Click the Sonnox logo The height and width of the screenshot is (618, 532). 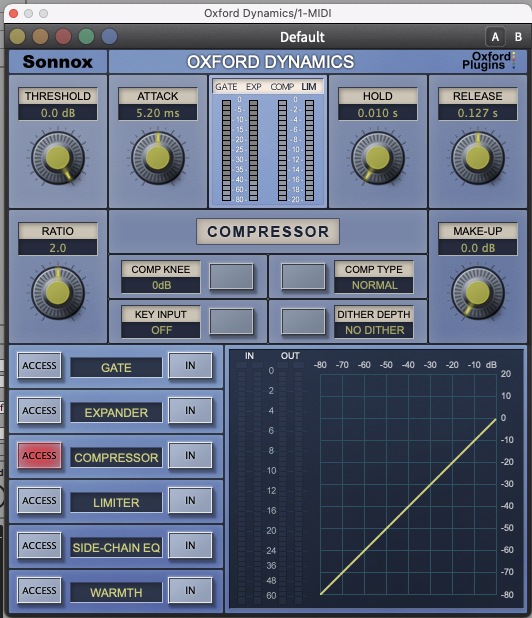click(58, 62)
